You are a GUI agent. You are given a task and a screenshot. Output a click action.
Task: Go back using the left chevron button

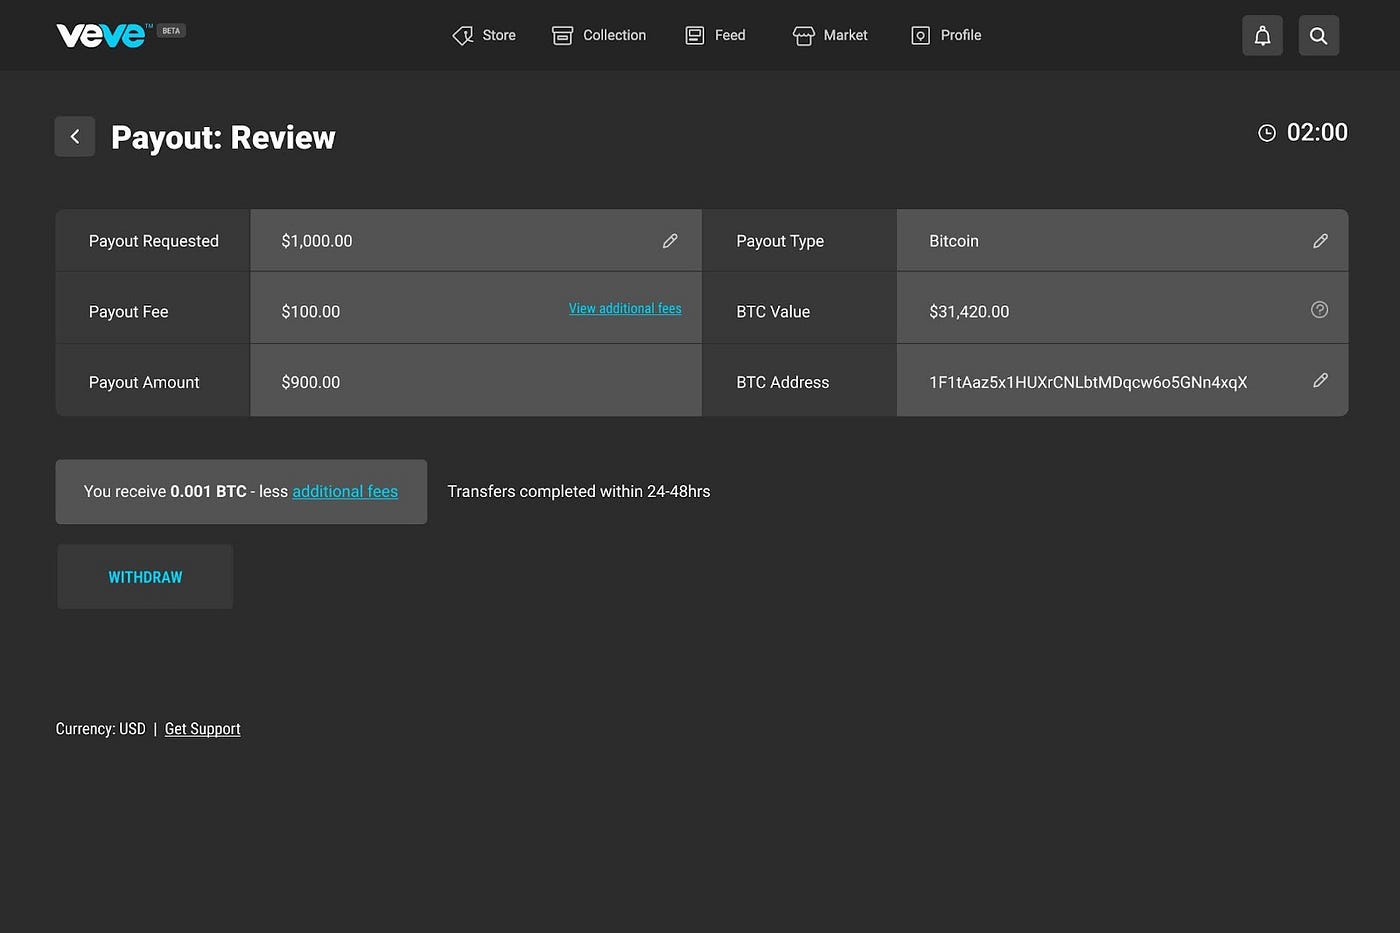coord(75,137)
